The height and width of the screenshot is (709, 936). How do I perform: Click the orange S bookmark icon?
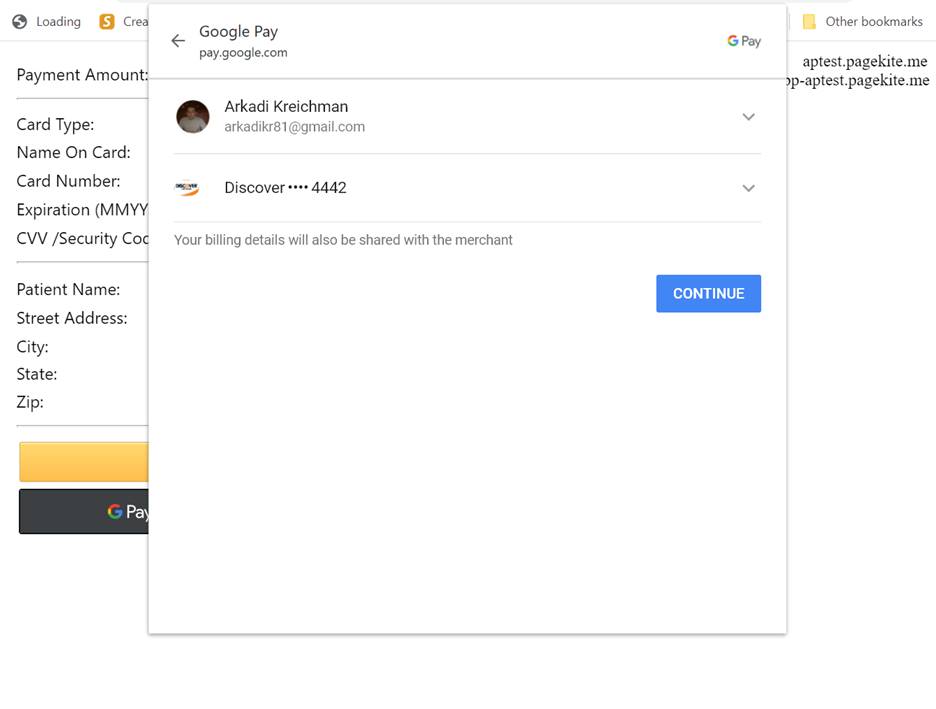[107, 21]
